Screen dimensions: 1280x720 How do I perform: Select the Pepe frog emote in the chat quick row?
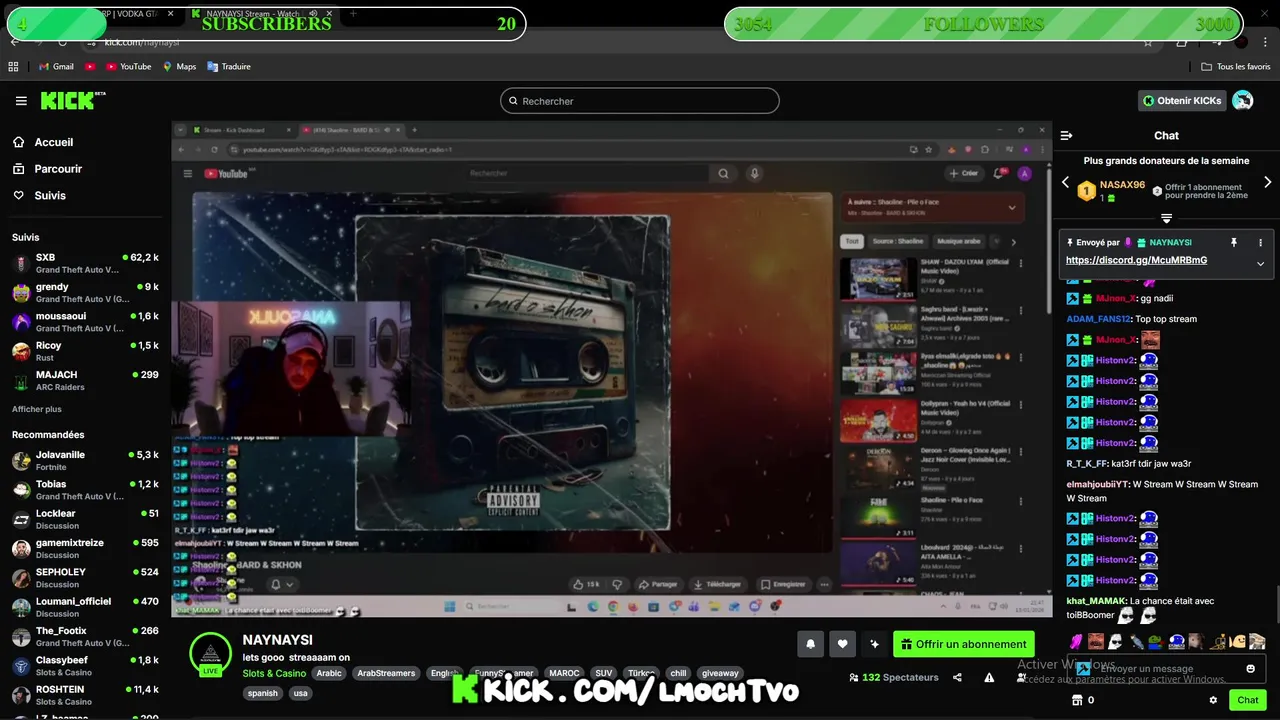1156,641
